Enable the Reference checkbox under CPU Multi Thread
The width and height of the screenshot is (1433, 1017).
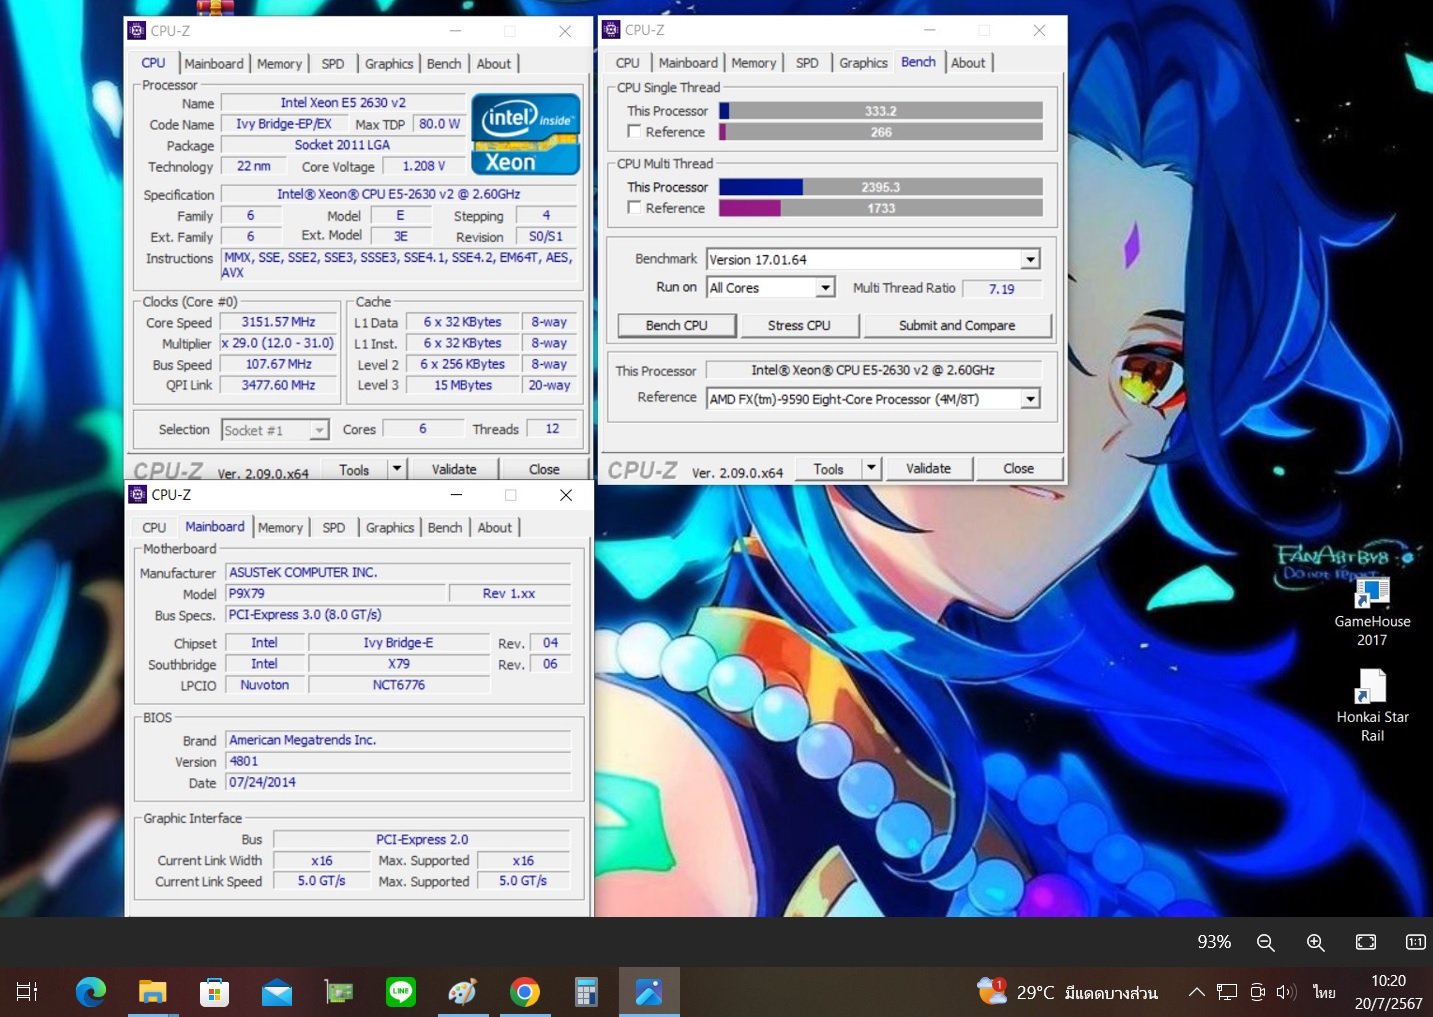634,208
